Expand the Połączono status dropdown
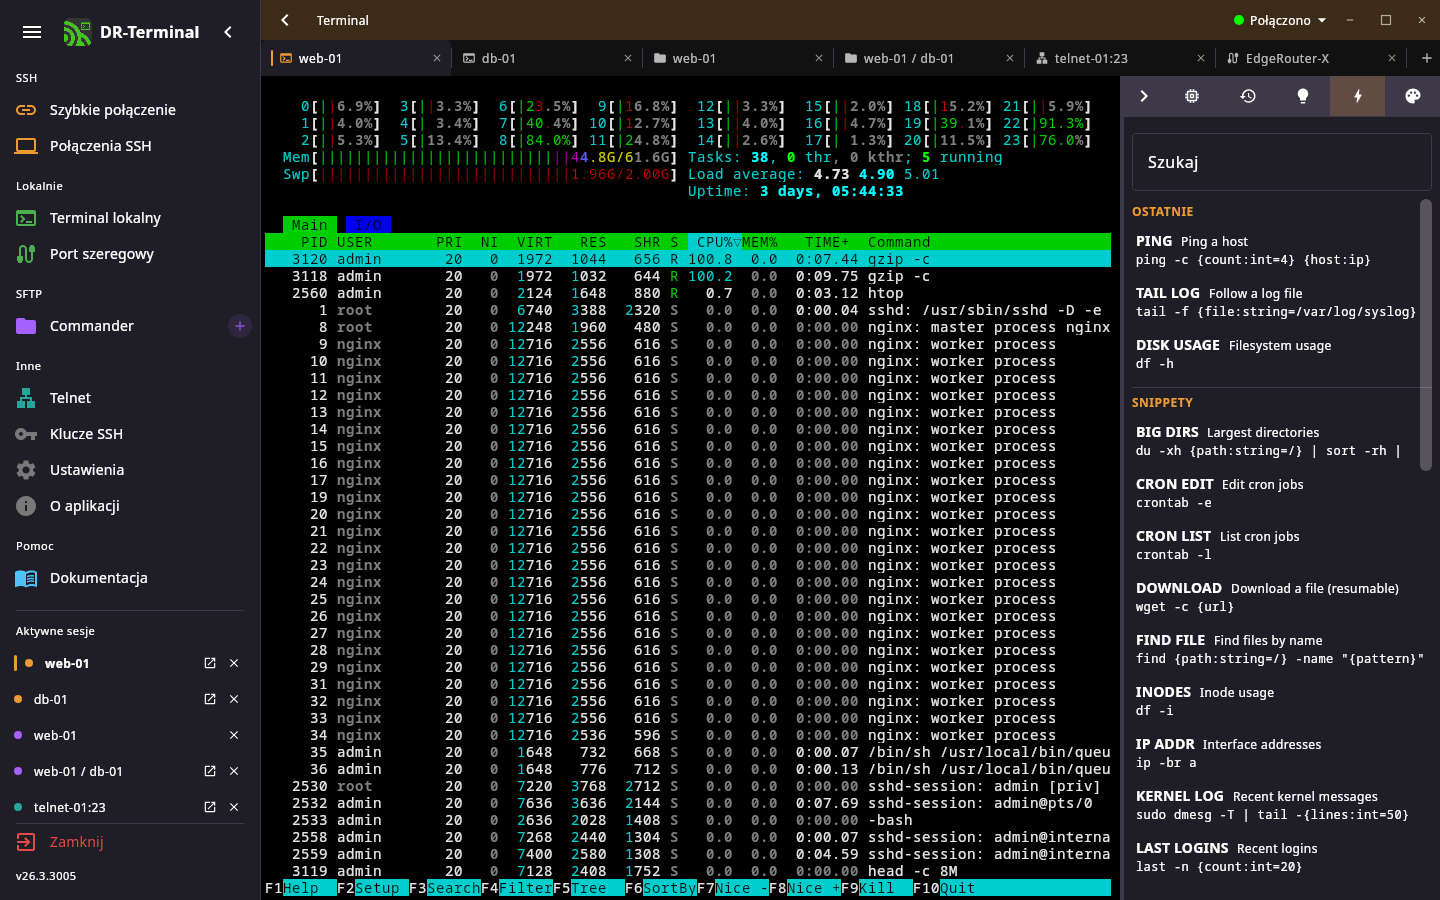This screenshot has height=900, width=1440. (x=1280, y=20)
